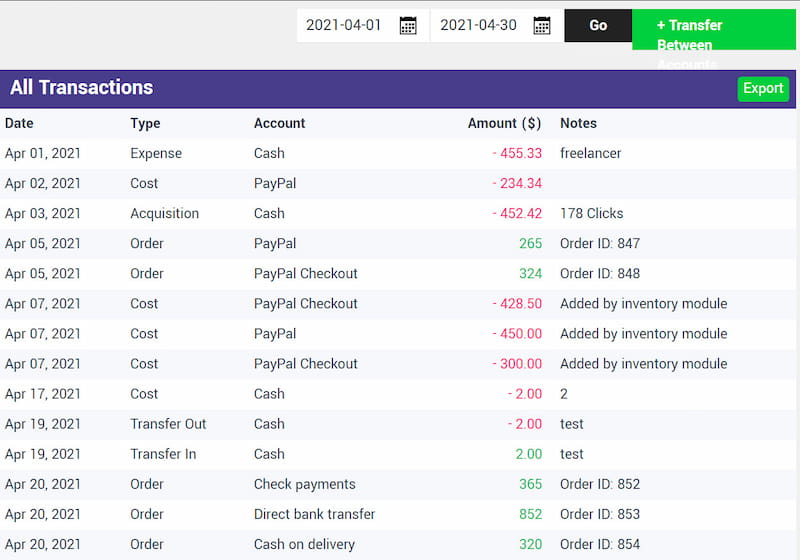Click the Go button
The image size is (800, 560).
[x=598, y=26]
